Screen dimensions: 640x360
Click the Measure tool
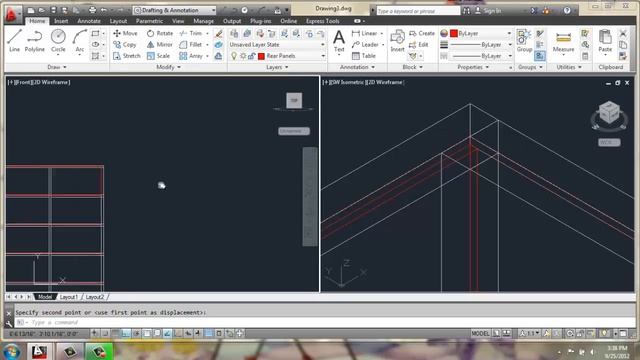click(x=563, y=42)
